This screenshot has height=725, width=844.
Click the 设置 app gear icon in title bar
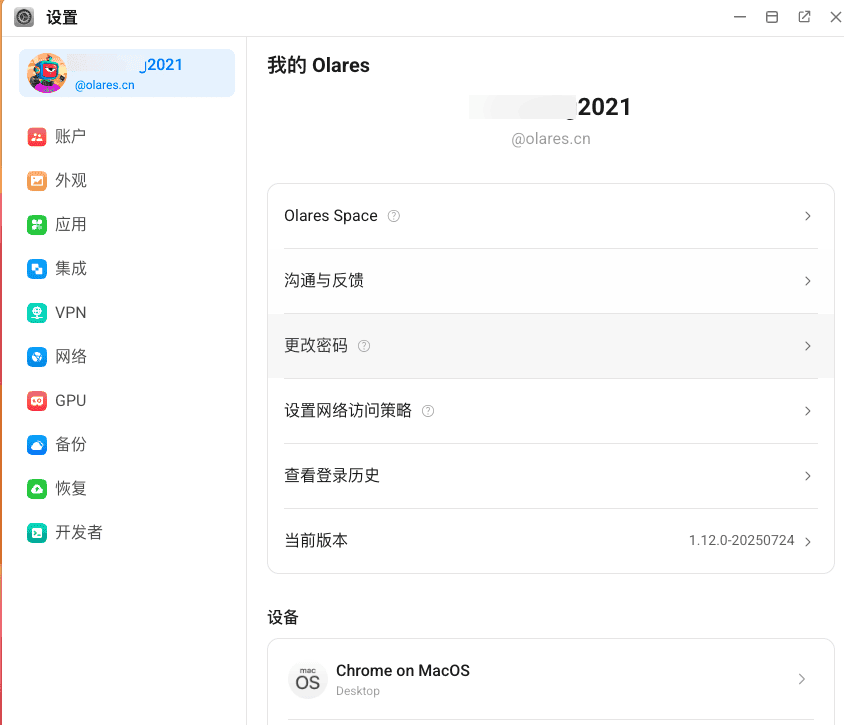coord(24,17)
